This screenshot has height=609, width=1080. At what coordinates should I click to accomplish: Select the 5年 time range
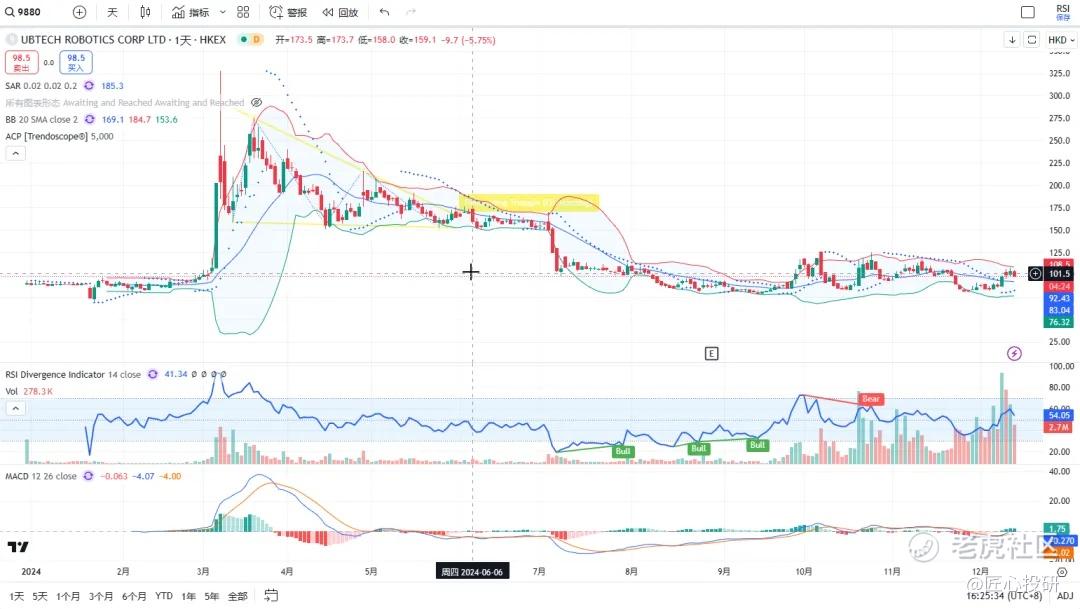tap(211, 596)
